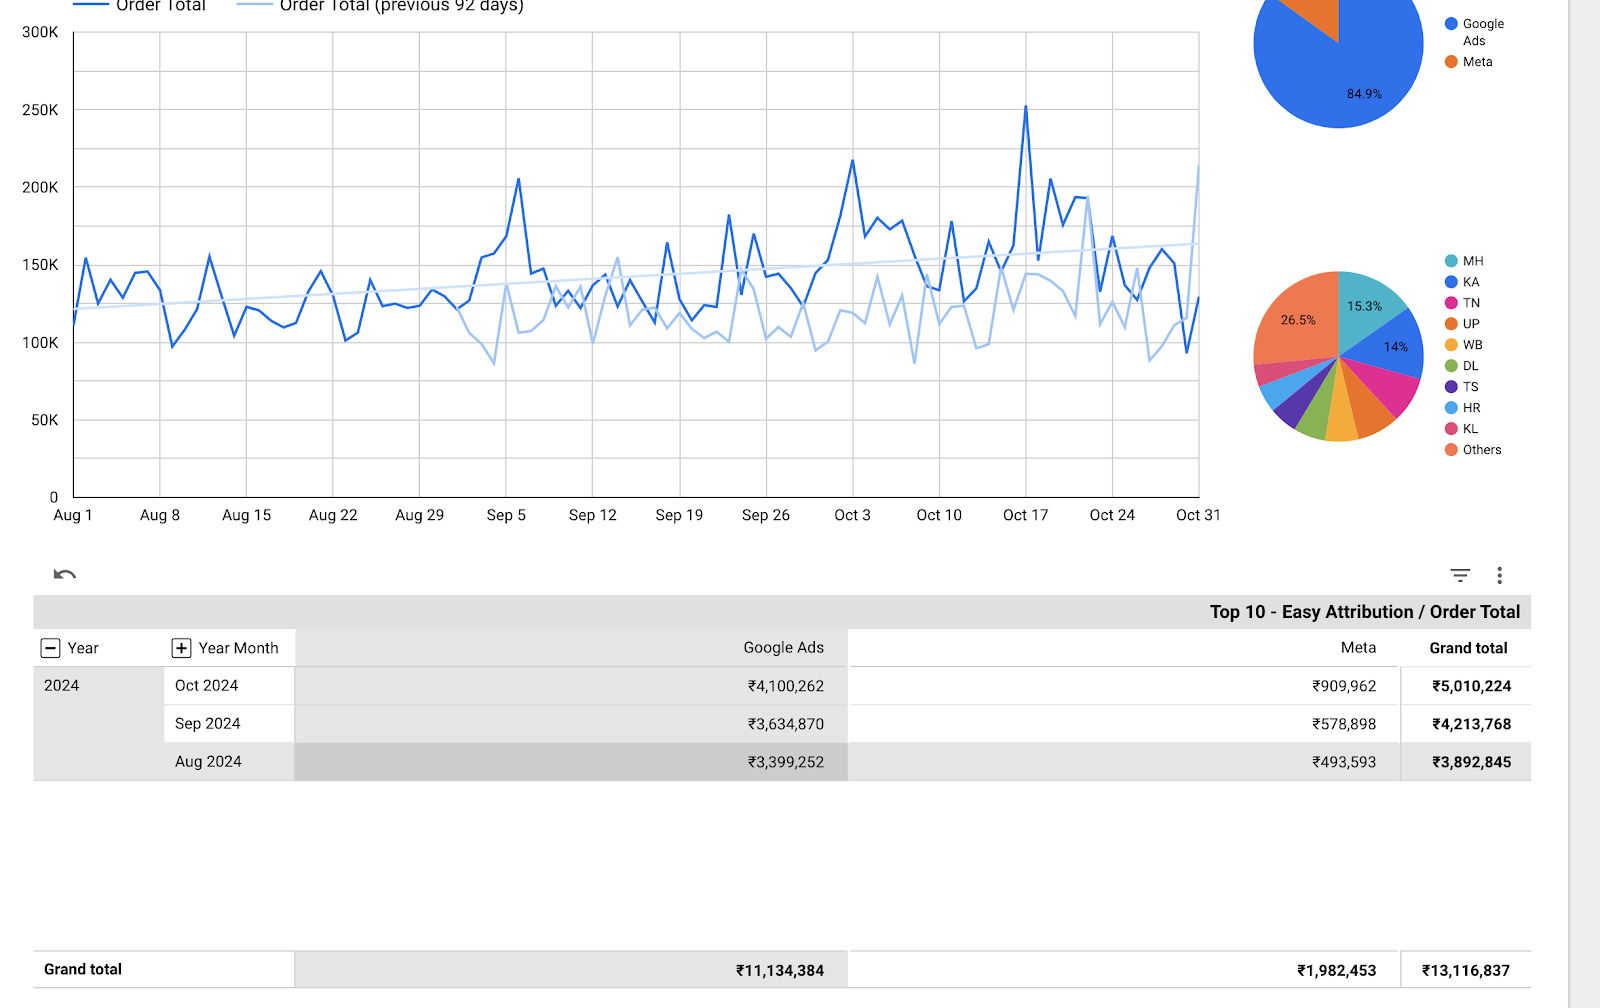Select the Aug 2024 row label

(x=208, y=762)
